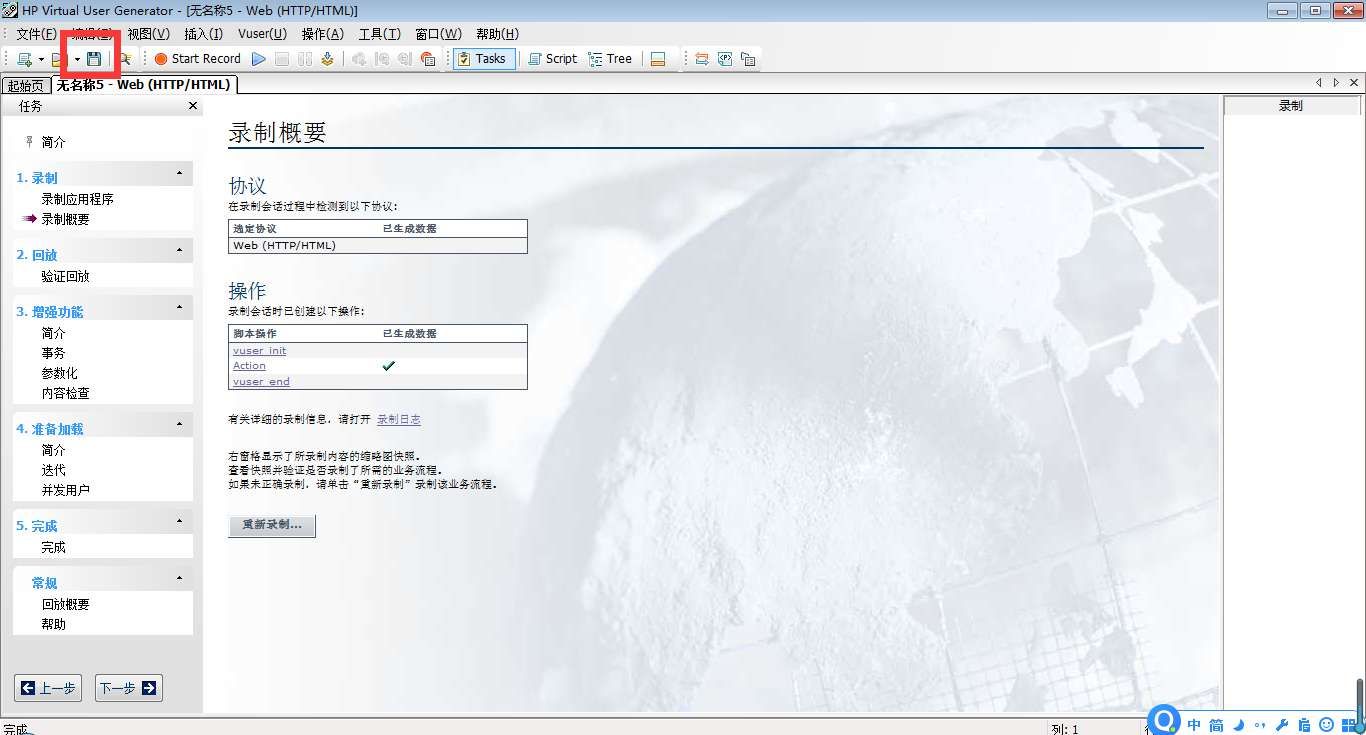
Task: Open the 窗口(W) menu
Action: coord(438,34)
